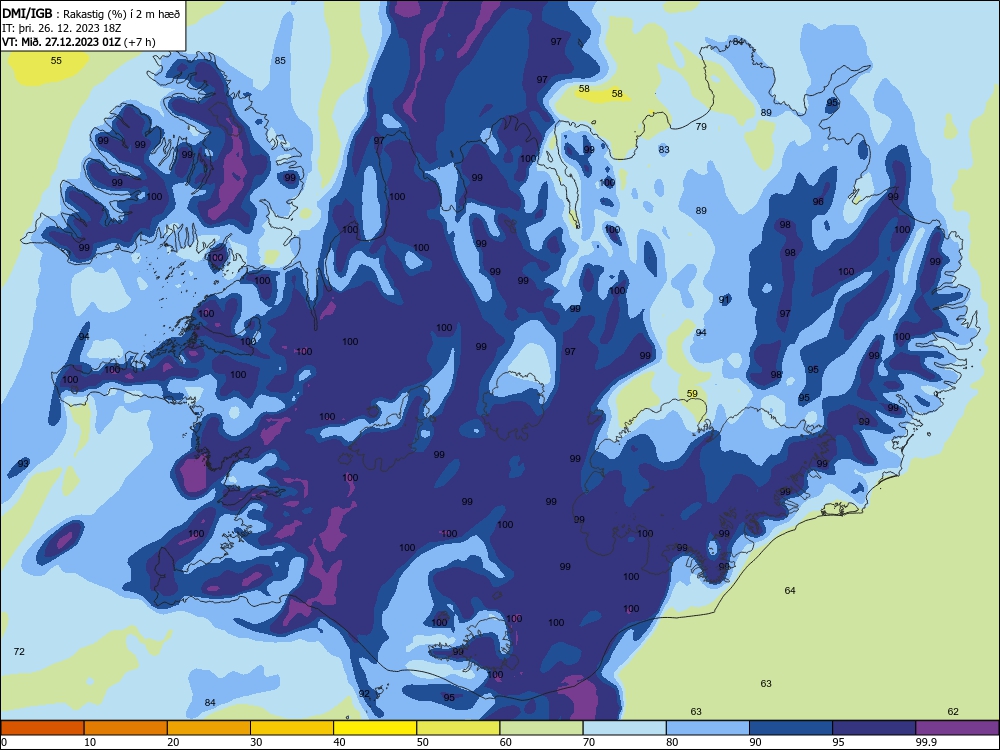Click the legend tick label '50'
Image resolution: width=1000 pixels, height=750 pixels.
(422, 742)
